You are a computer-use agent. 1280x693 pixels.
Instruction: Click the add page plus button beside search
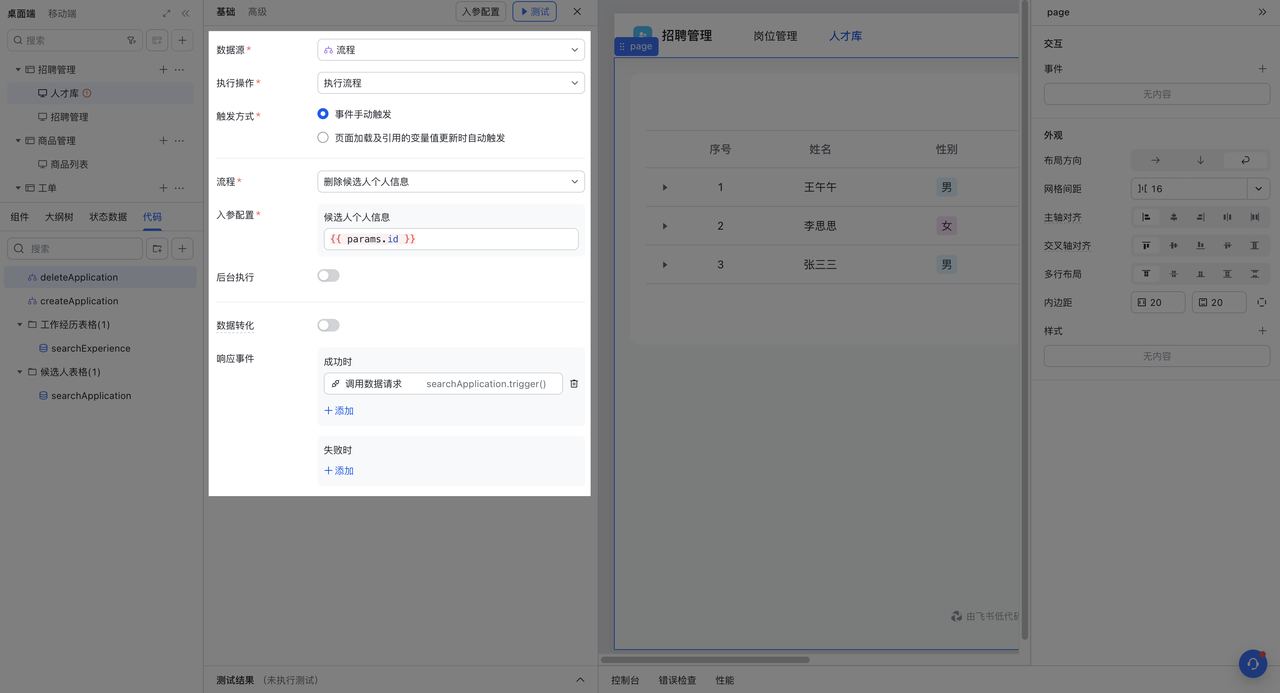pyautogui.click(x=182, y=40)
